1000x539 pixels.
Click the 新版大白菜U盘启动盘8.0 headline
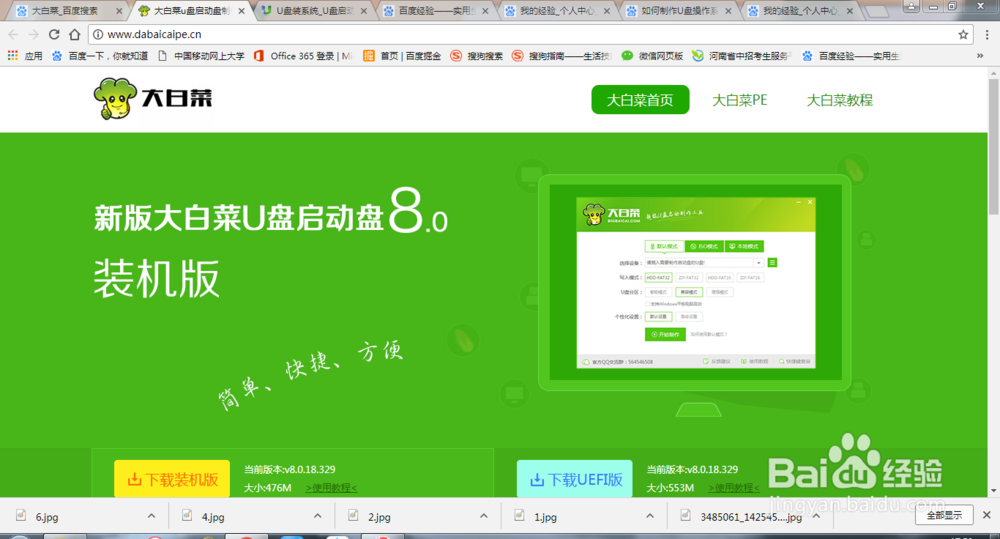coord(271,212)
